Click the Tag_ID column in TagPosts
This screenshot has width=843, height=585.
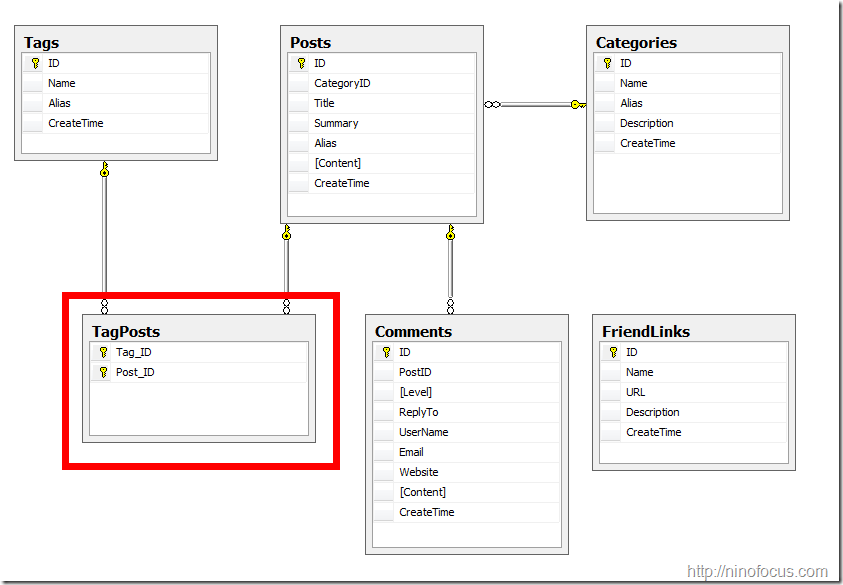(x=199, y=352)
